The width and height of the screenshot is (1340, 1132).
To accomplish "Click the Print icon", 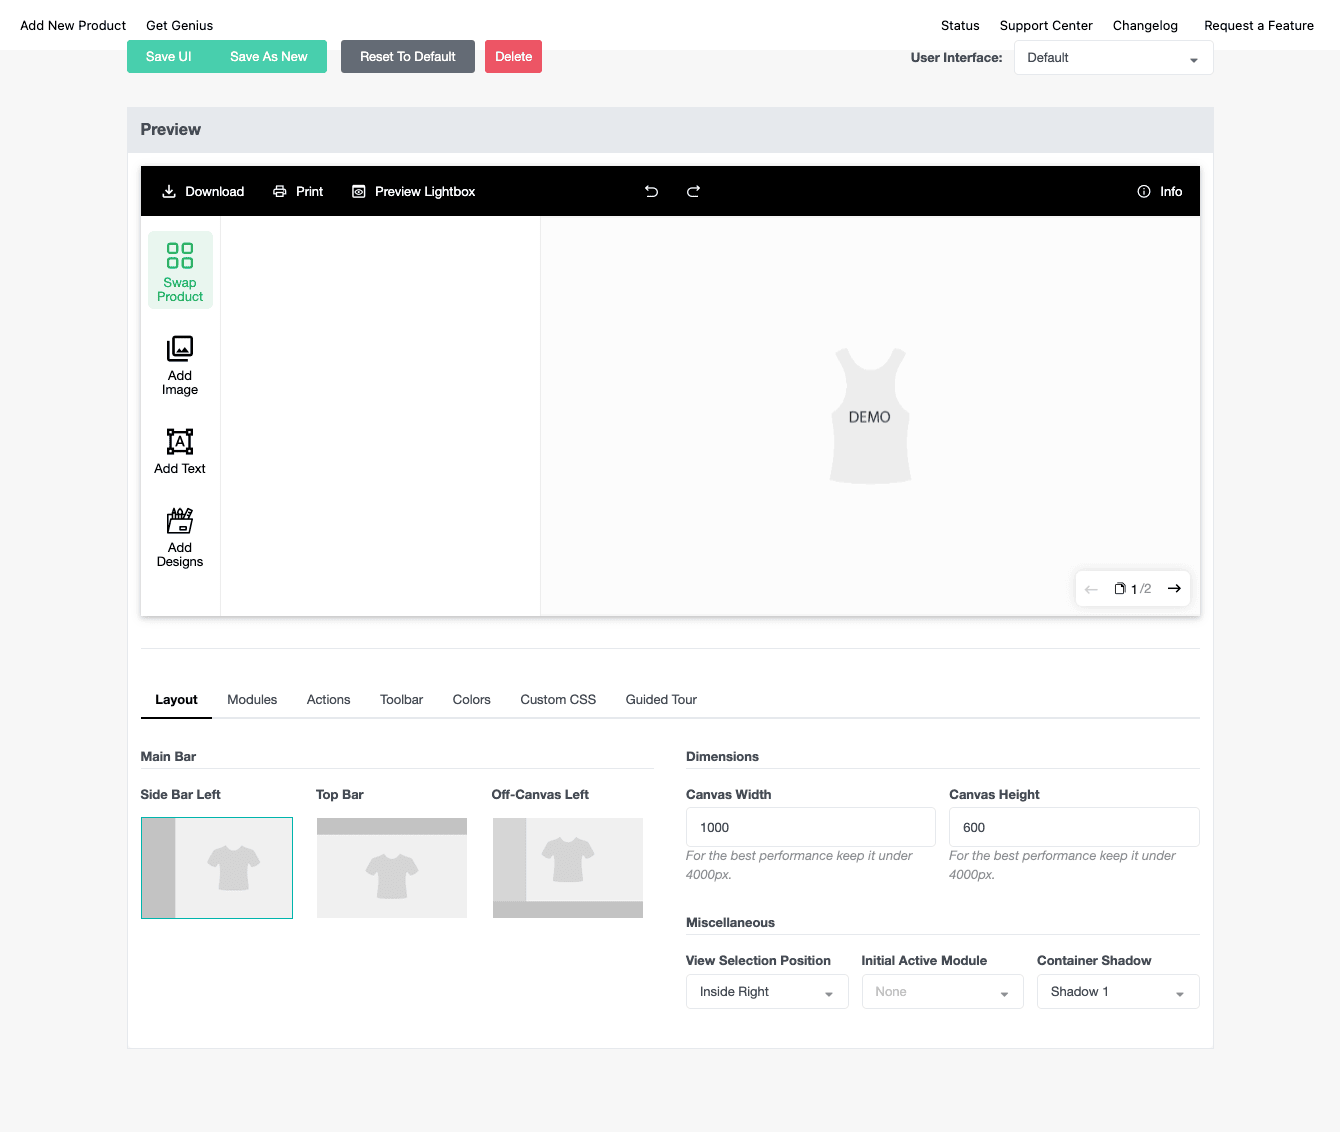I will (x=280, y=191).
